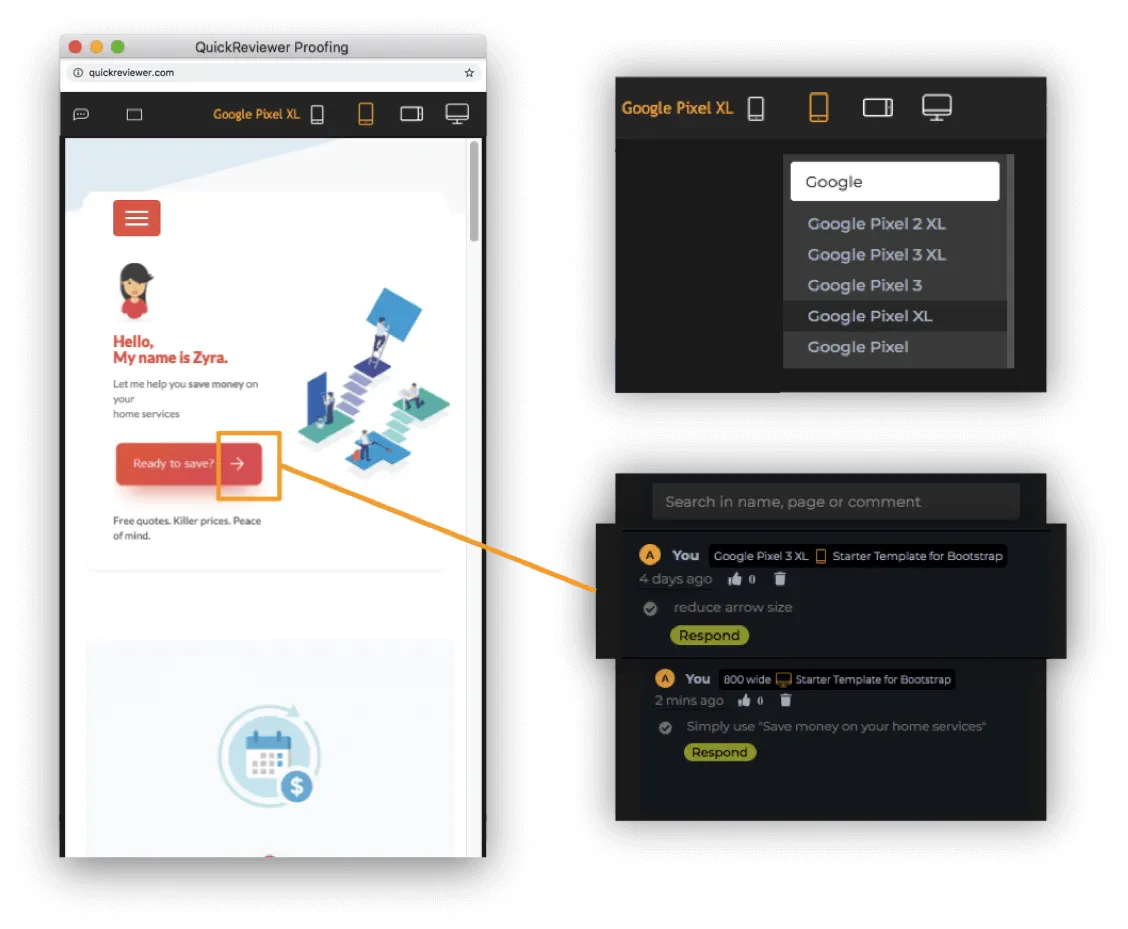Click Free quotes. Killer prices text
This screenshot has height=929, width=1128.
[x=187, y=528]
